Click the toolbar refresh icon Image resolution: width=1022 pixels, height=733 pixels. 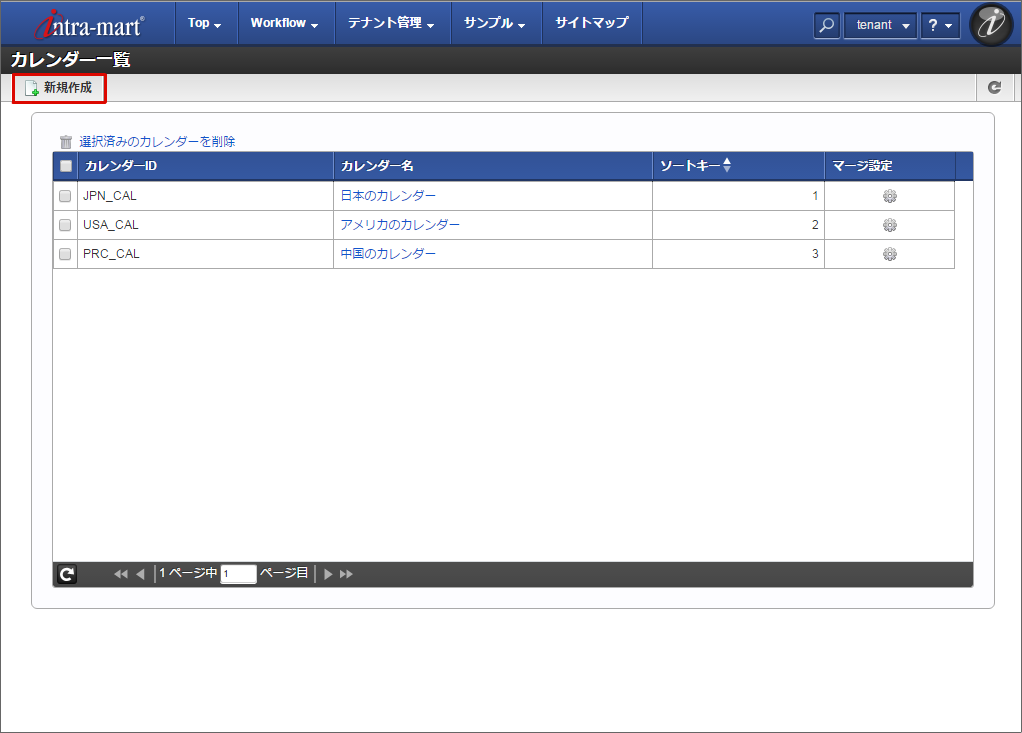tap(995, 87)
